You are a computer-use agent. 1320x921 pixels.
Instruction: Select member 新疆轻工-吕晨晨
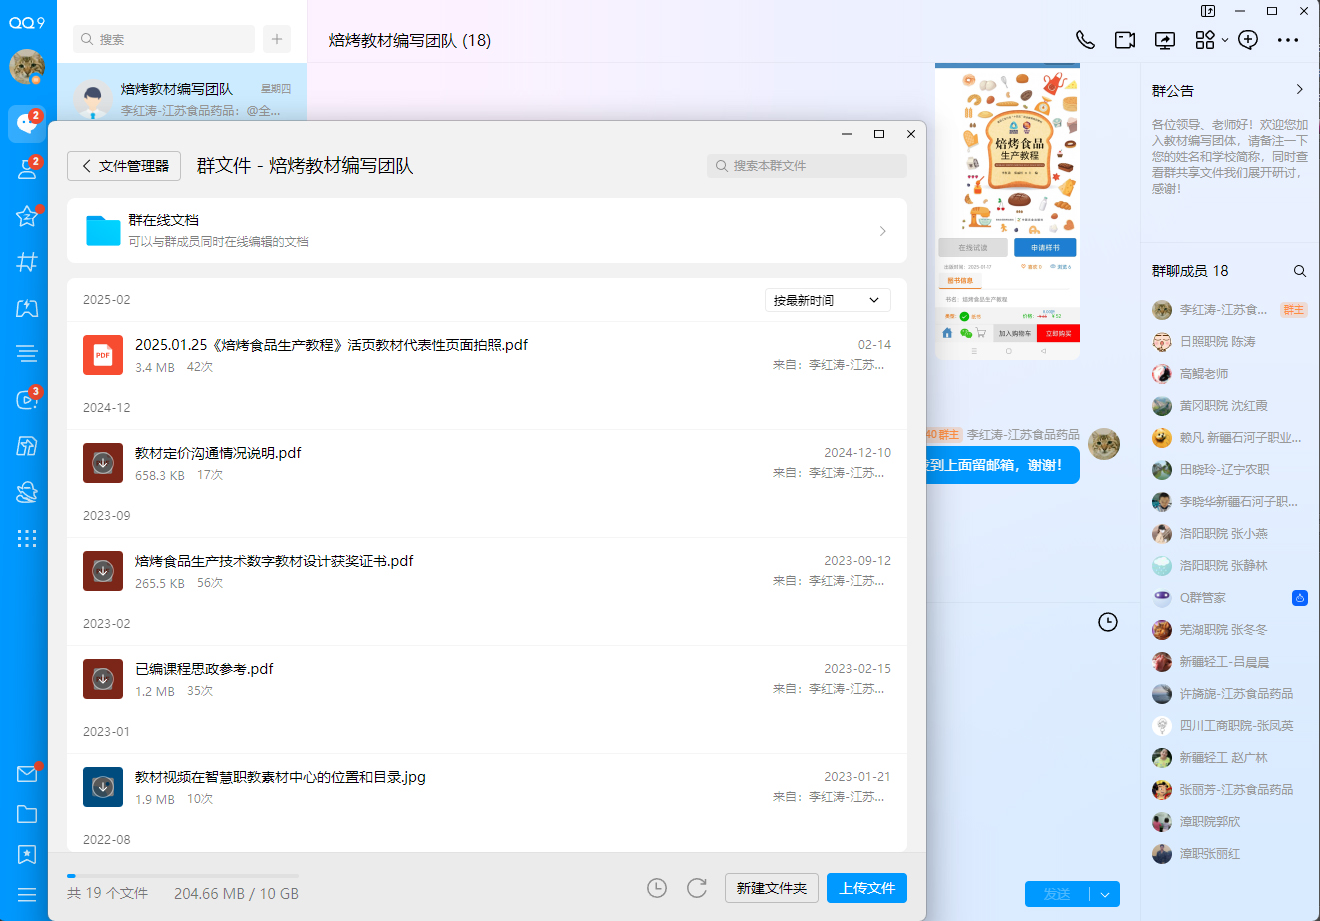tap(1230, 662)
